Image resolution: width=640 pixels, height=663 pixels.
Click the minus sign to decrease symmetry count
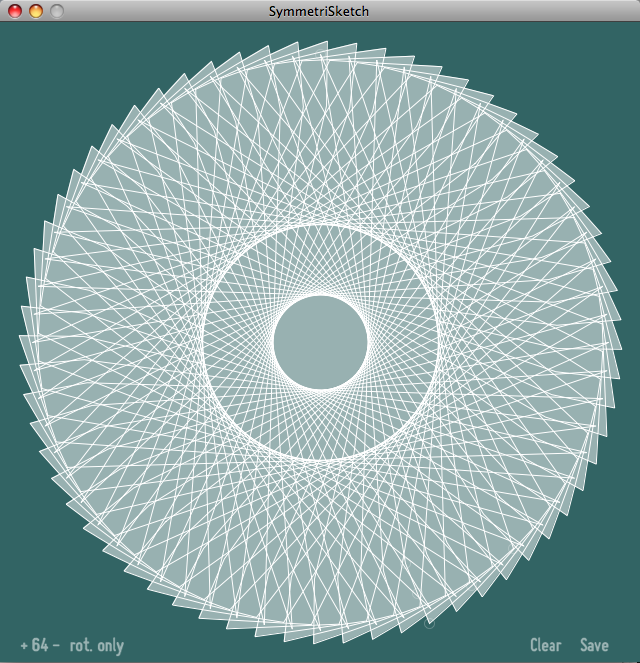click(56, 646)
